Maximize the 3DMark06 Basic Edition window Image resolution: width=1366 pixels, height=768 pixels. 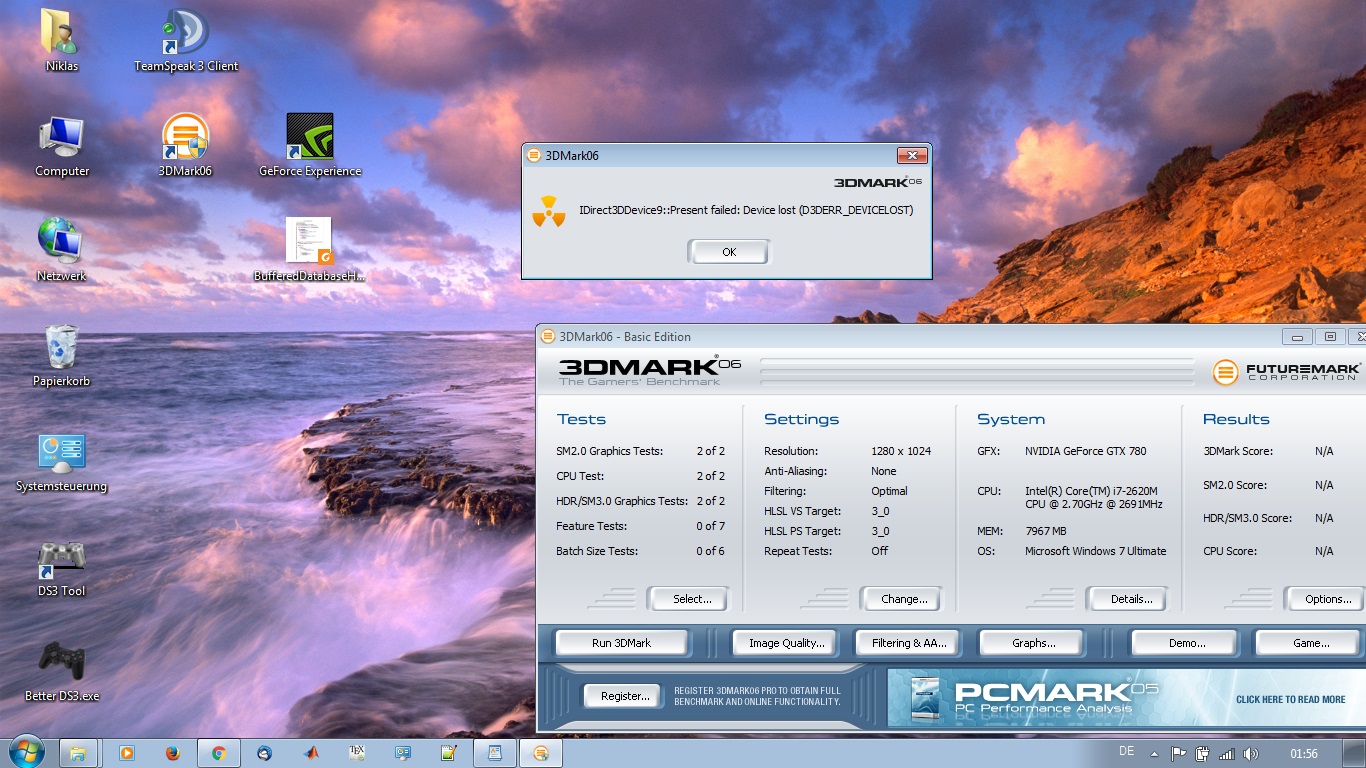1330,337
